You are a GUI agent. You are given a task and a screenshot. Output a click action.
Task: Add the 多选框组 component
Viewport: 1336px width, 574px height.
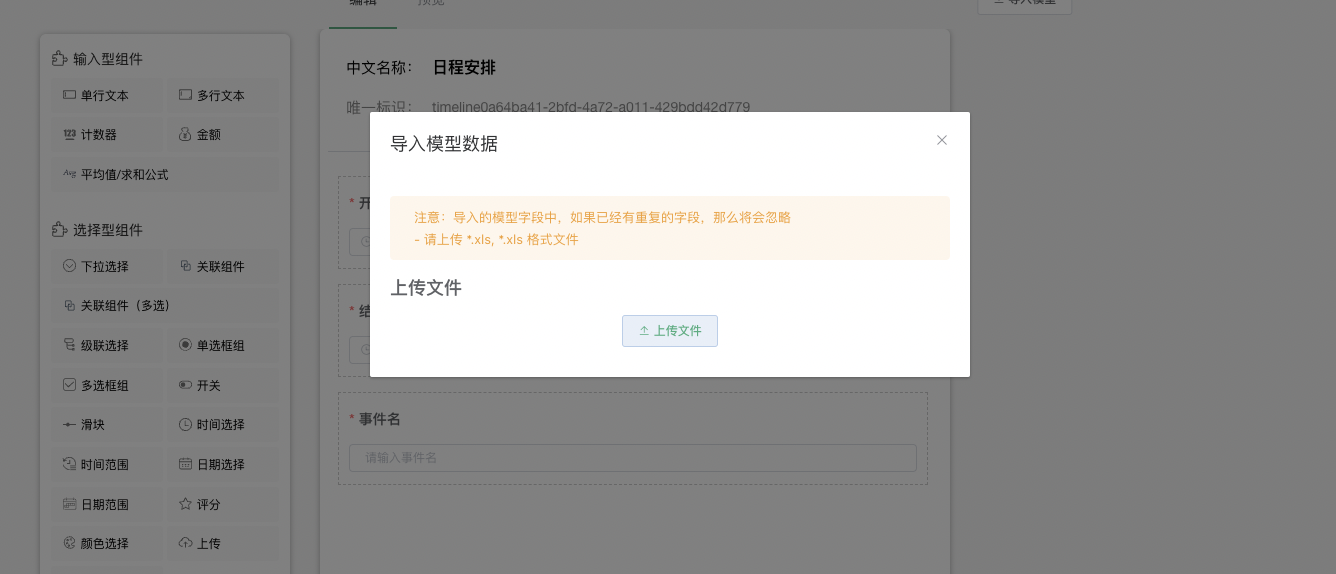tap(107, 385)
